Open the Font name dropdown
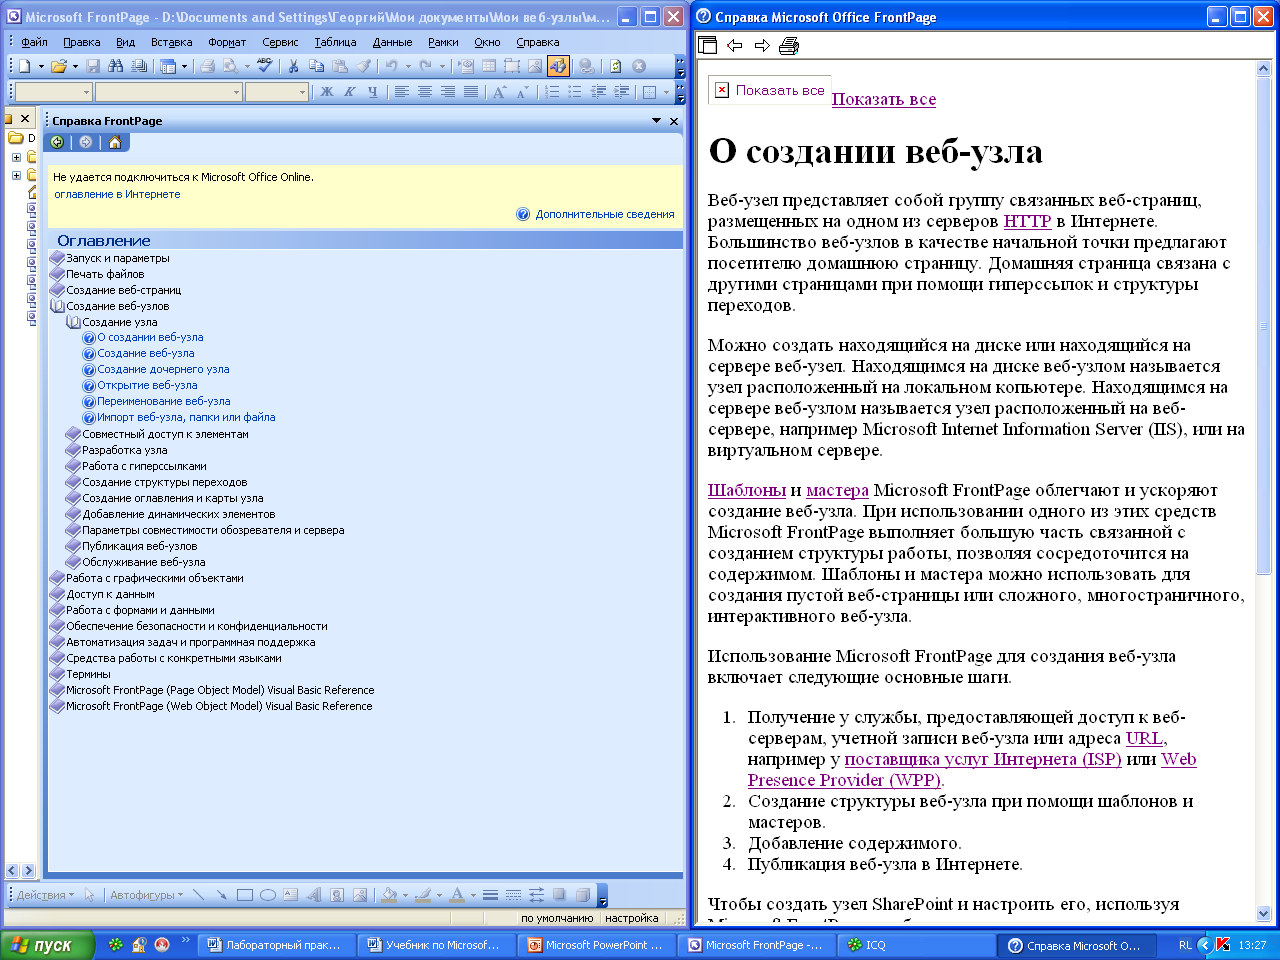This screenshot has height=960, width=1280. tap(236, 92)
